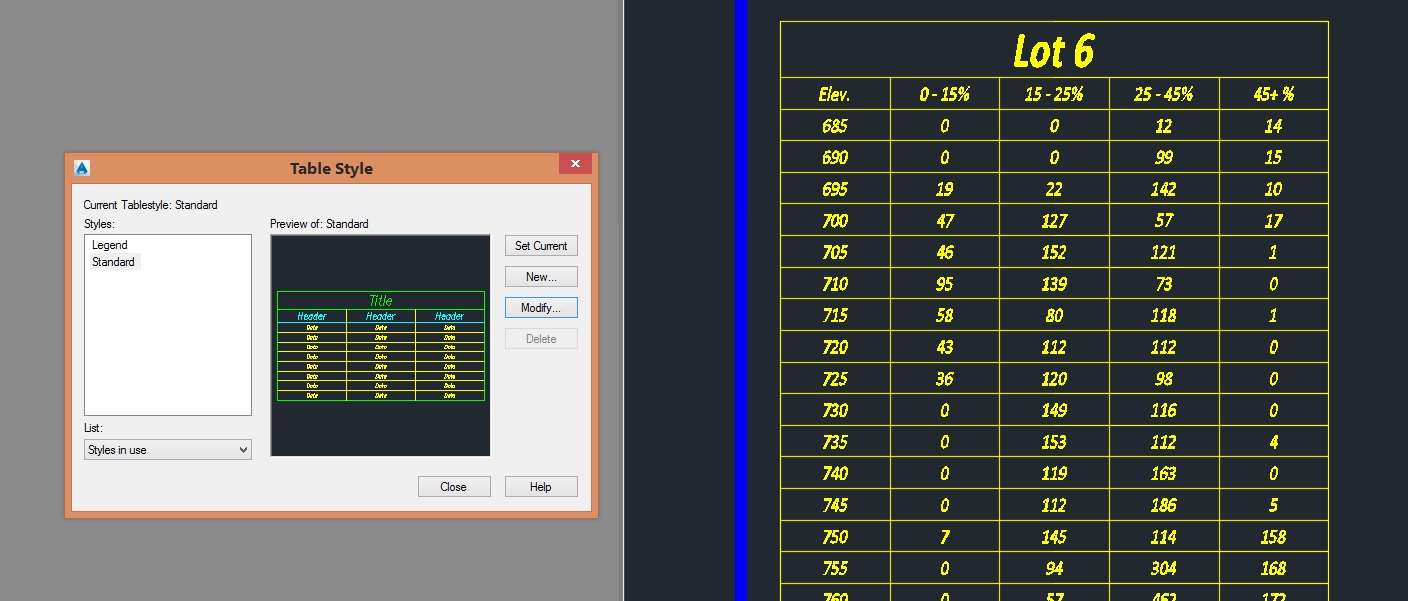Screen dimensions: 1408x601
Task: Select the Legend table style
Action: tap(109, 245)
